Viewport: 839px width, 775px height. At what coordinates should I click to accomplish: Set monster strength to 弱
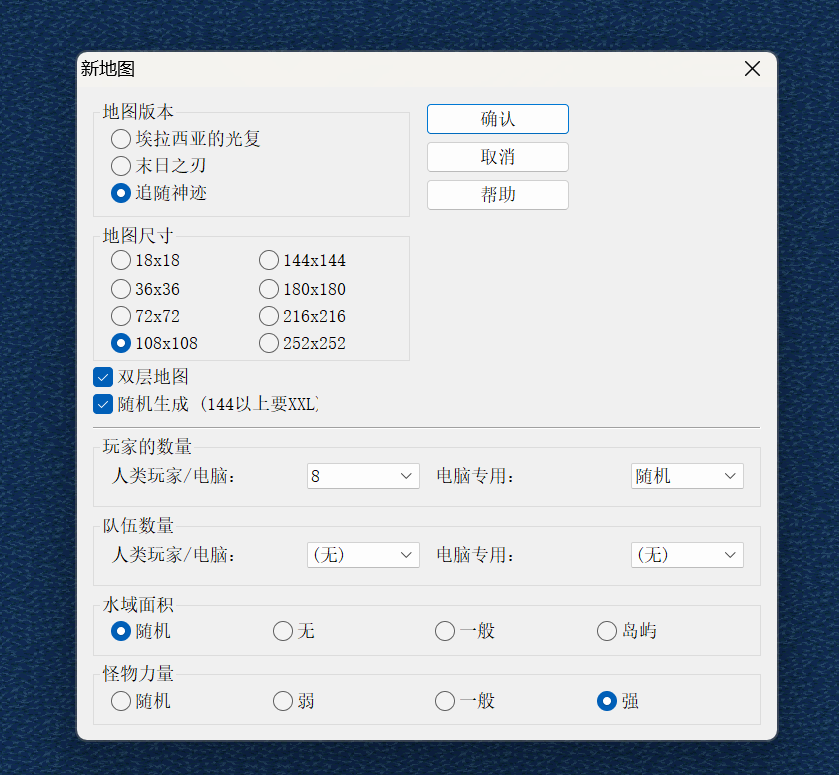[x=282, y=701]
